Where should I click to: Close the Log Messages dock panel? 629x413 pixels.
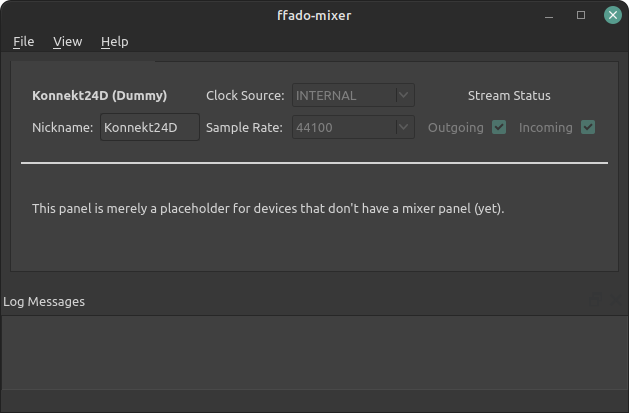coord(615,301)
